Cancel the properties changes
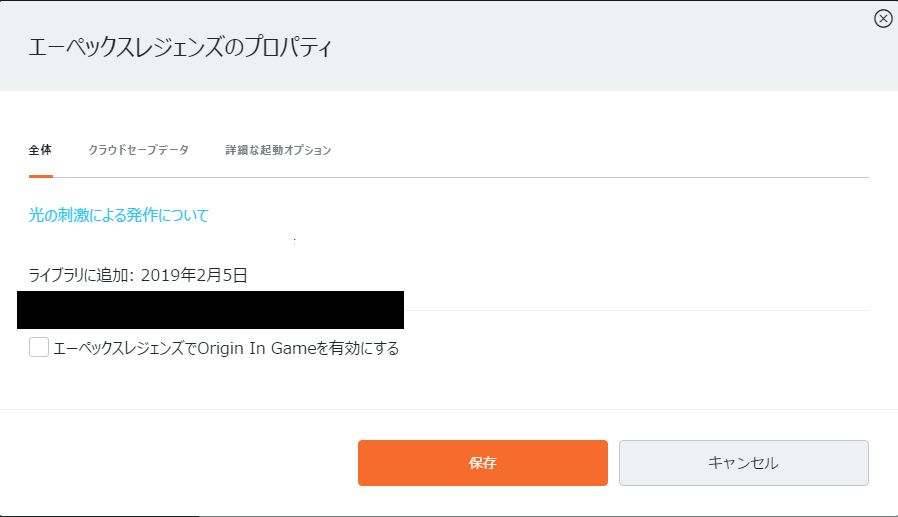Image resolution: width=898 pixels, height=517 pixels. (743, 463)
